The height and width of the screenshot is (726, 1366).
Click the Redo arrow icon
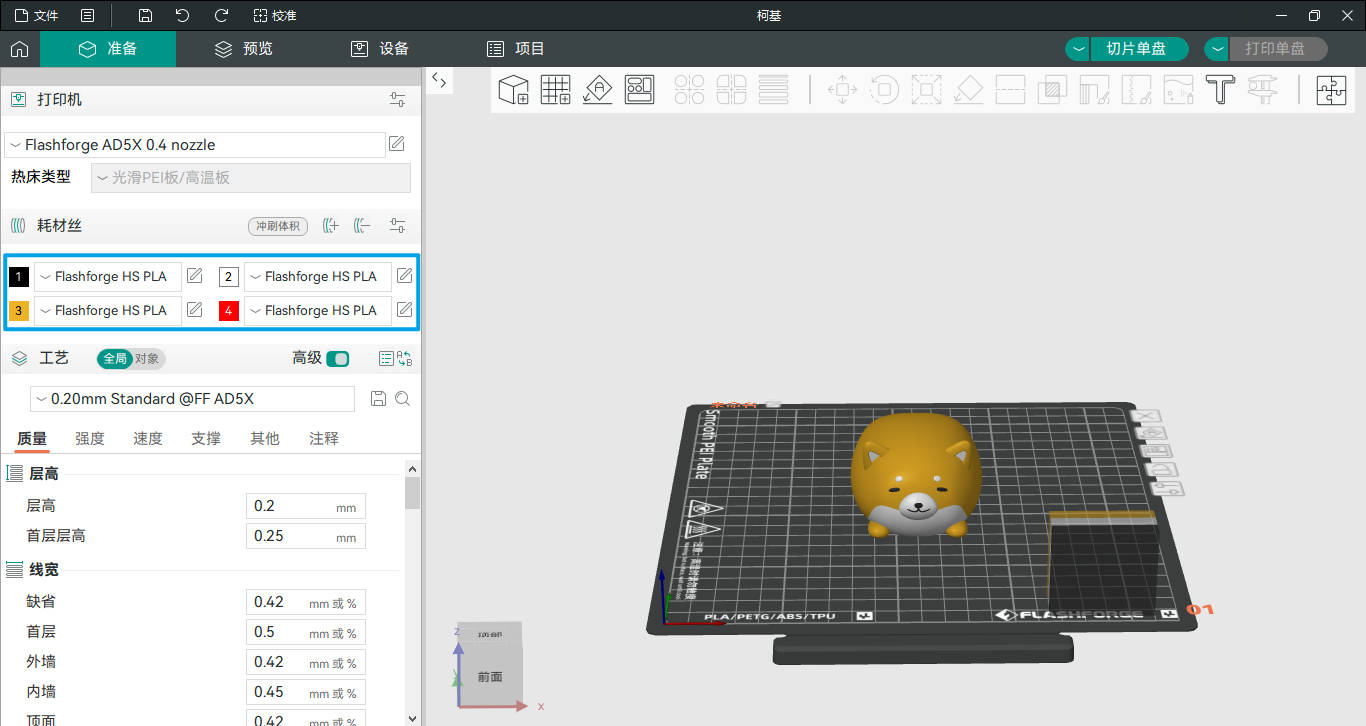pos(221,16)
